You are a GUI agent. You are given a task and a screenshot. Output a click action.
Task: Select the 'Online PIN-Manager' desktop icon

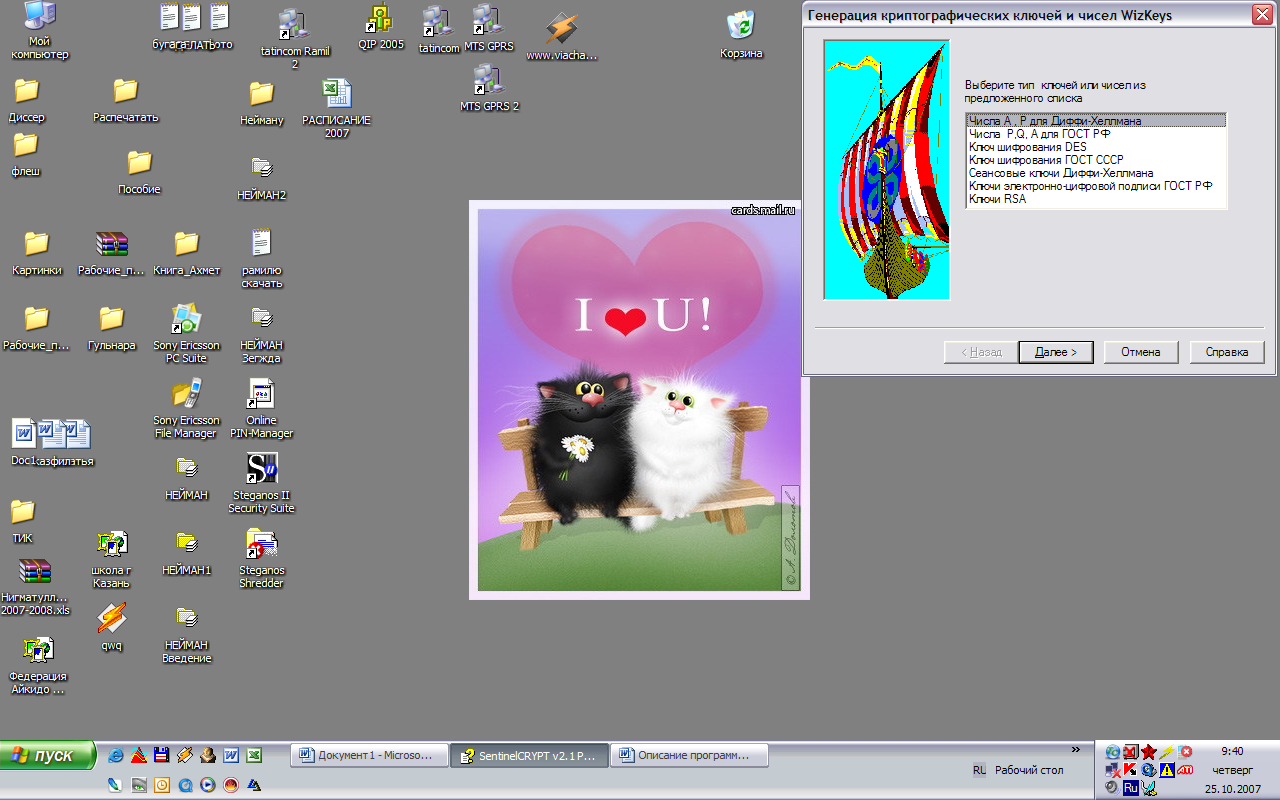[x=261, y=409]
